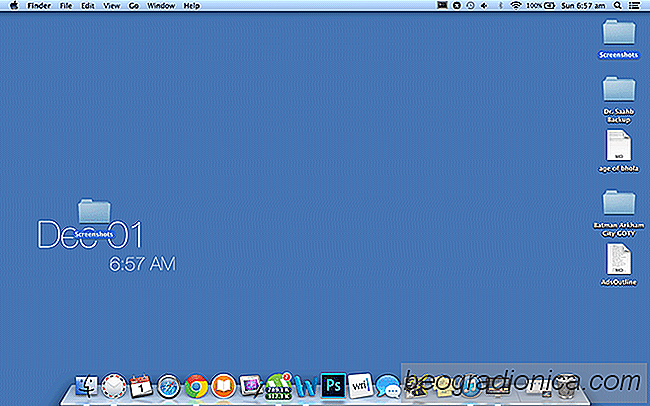Open the Edit menu
The height and width of the screenshot is (406, 650).
[x=87, y=6]
